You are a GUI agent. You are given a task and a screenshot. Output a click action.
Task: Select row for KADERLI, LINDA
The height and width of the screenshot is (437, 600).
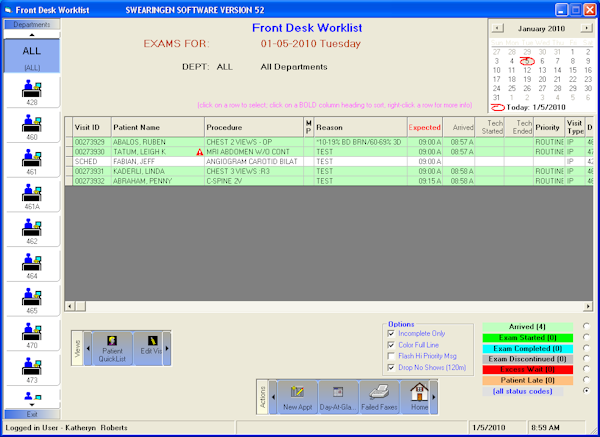[329, 171]
